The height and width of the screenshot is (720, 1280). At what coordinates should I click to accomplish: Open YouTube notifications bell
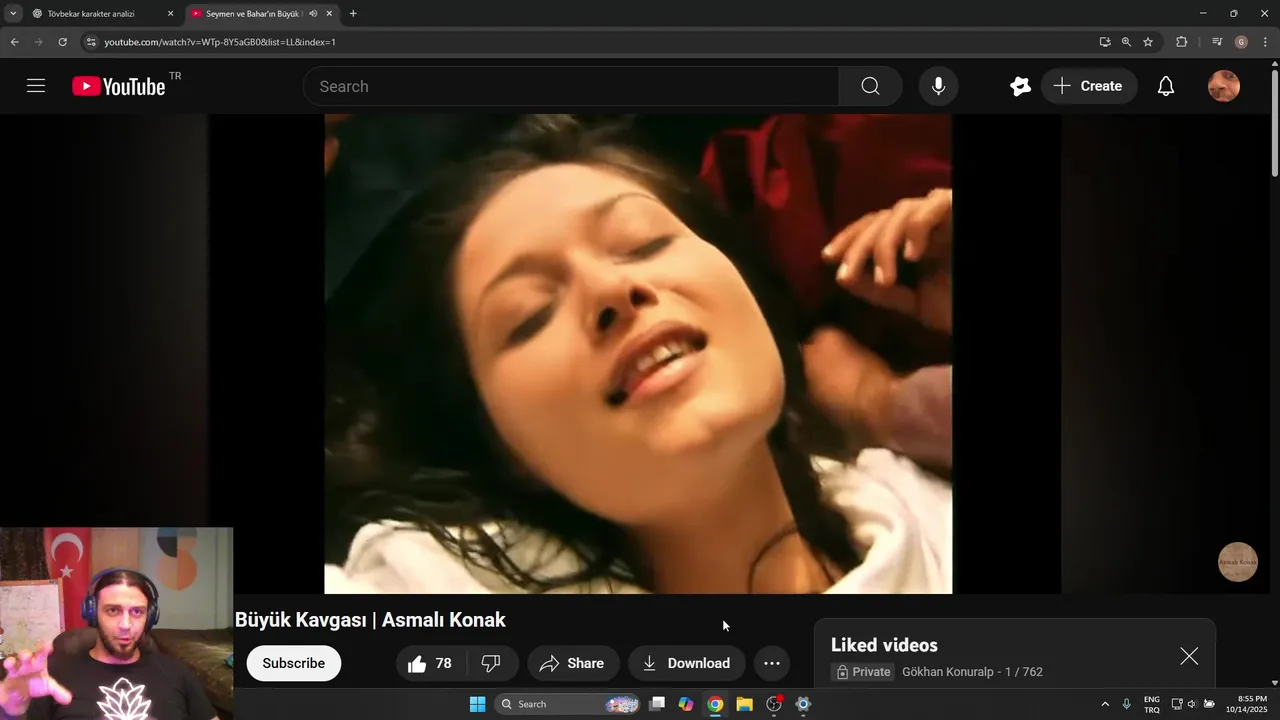pos(1166,86)
